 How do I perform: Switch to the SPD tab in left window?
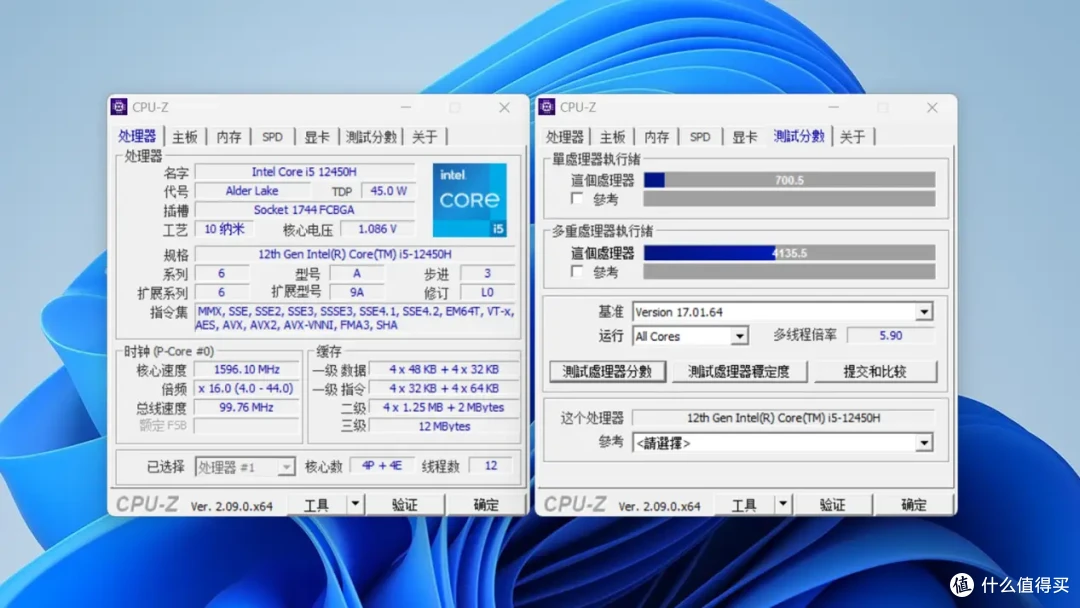click(272, 135)
